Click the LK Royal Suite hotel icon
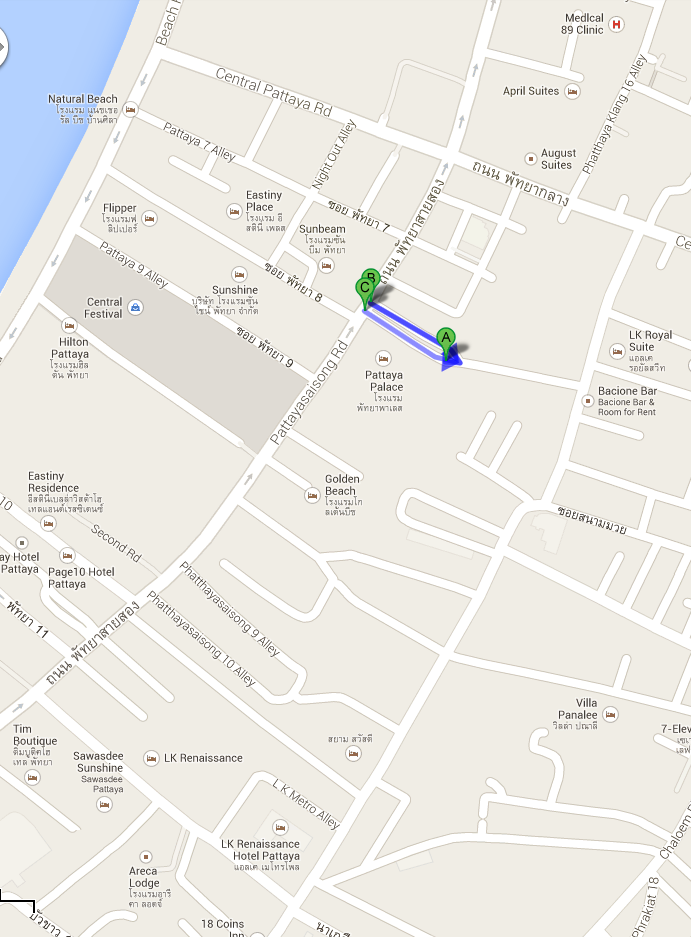The image size is (691, 937). (617, 351)
